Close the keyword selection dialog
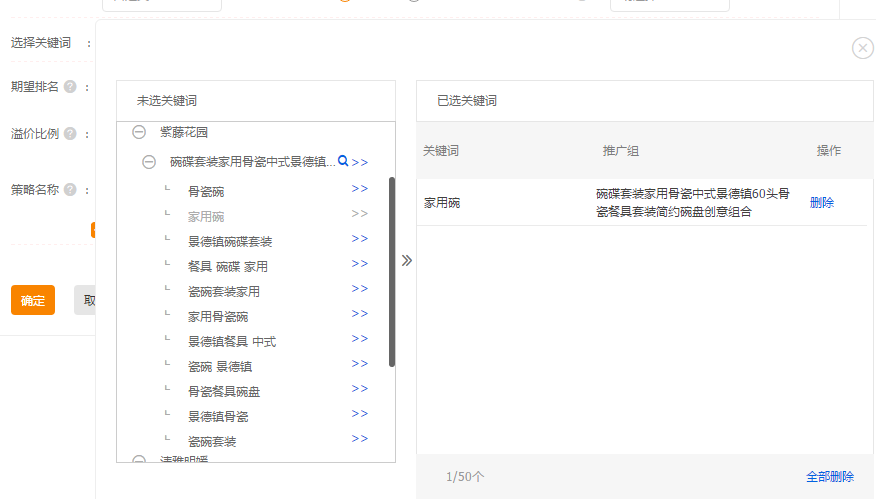This screenshot has width=876, height=499. [862, 48]
